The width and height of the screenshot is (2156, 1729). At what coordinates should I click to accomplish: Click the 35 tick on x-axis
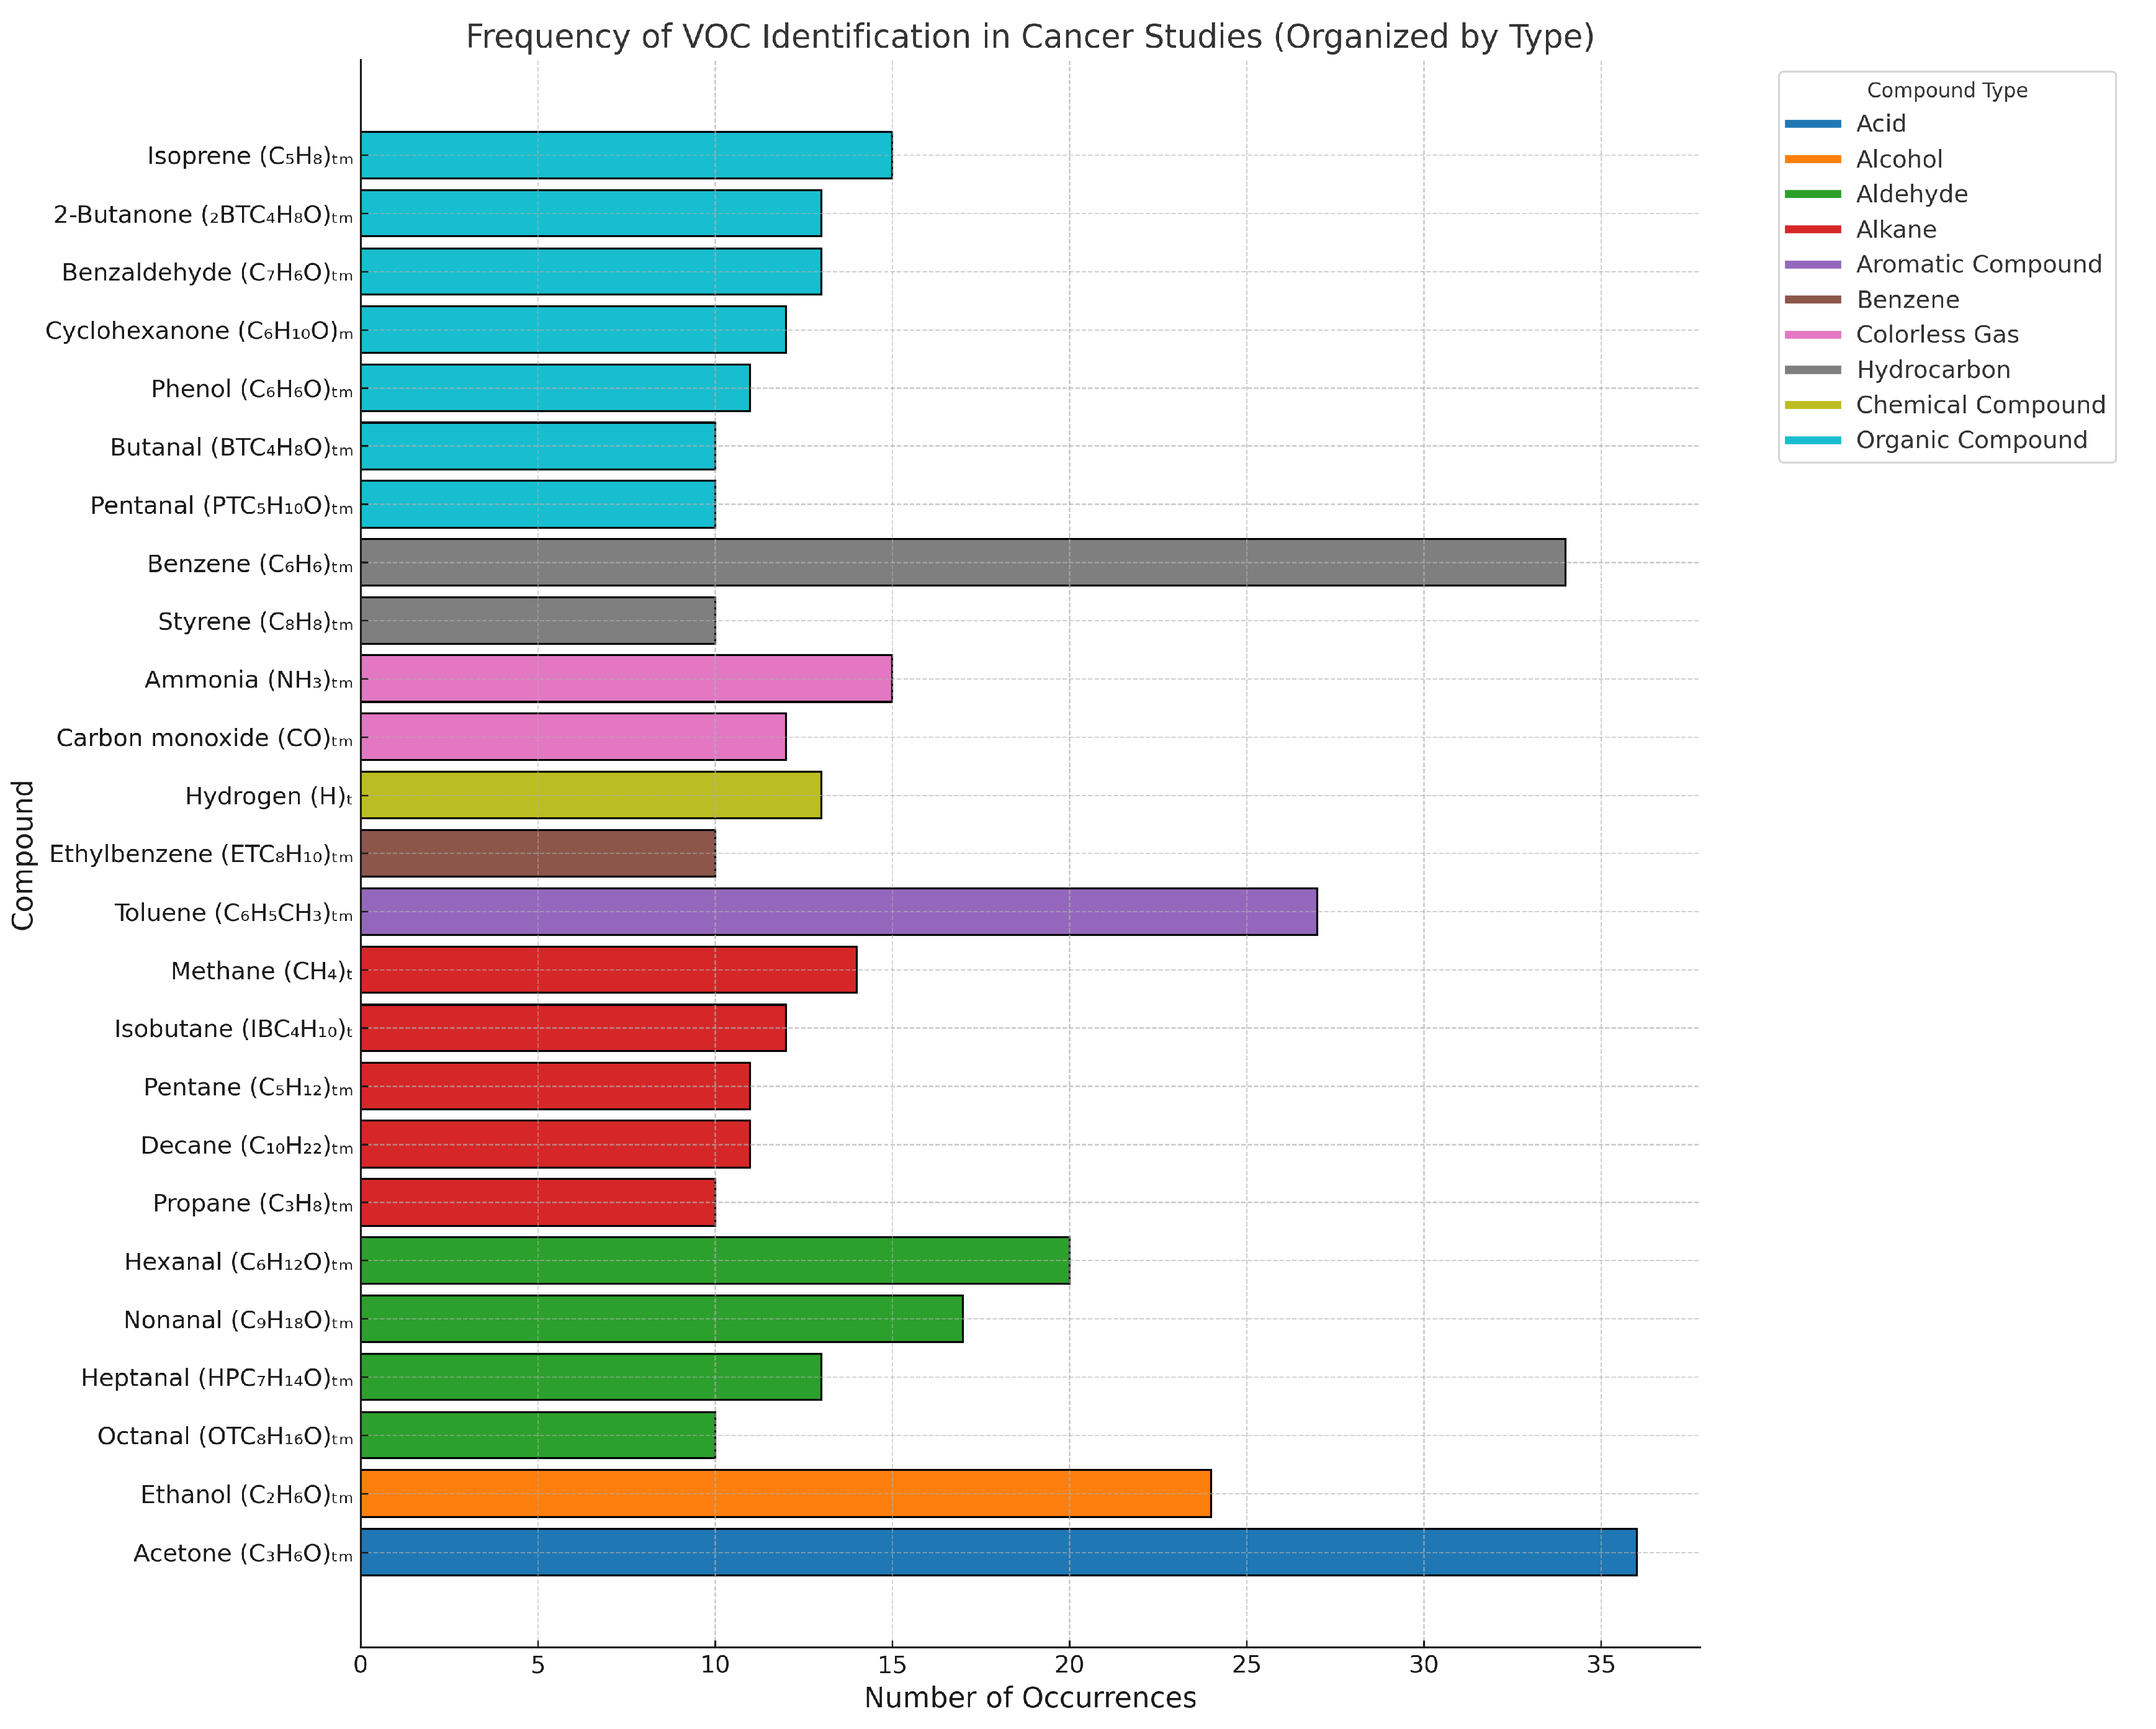pyautogui.click(x=1600, y=1664)
